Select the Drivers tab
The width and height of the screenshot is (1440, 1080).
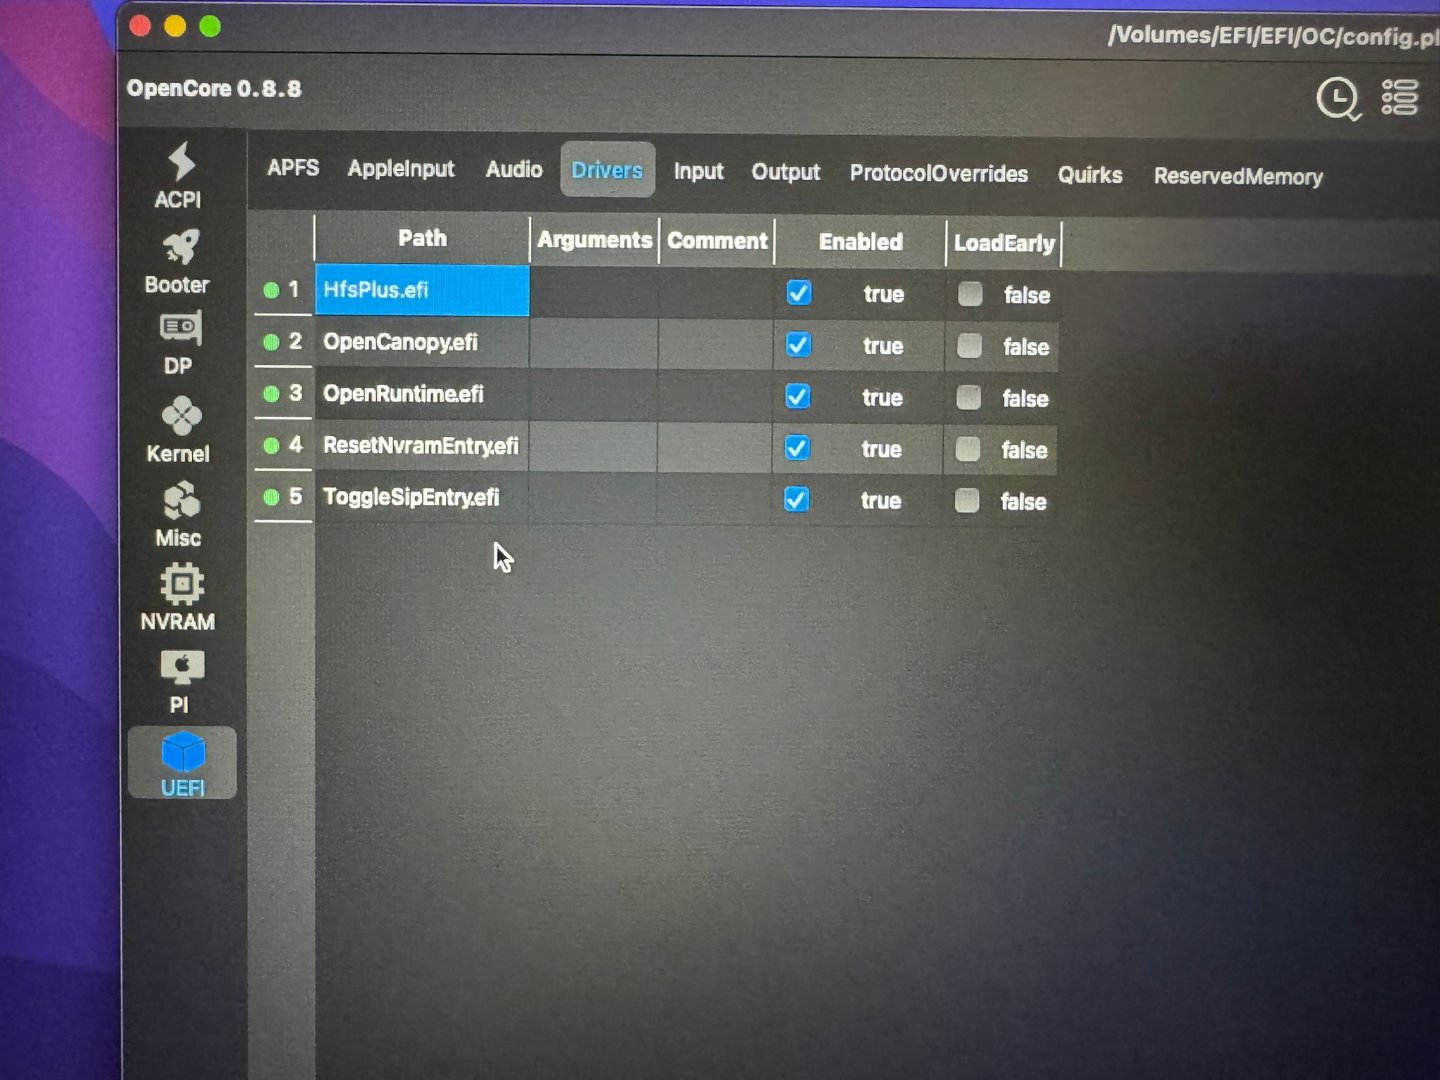point(607,171)
